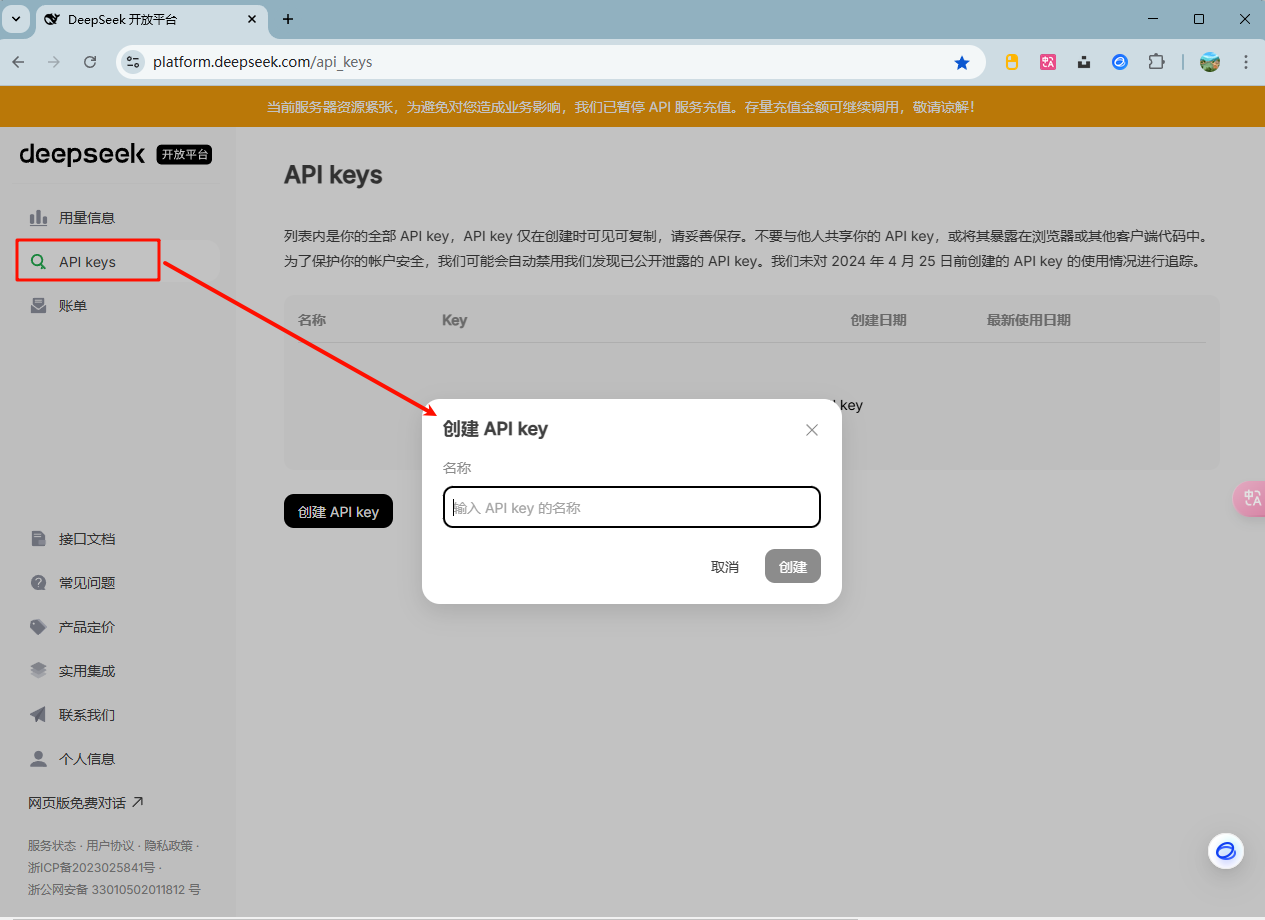Viewport: 1265px width, 920px height.
Task: Click the orange 当前服务器资源紧张 notice banner text
Action: coord(621,106)
